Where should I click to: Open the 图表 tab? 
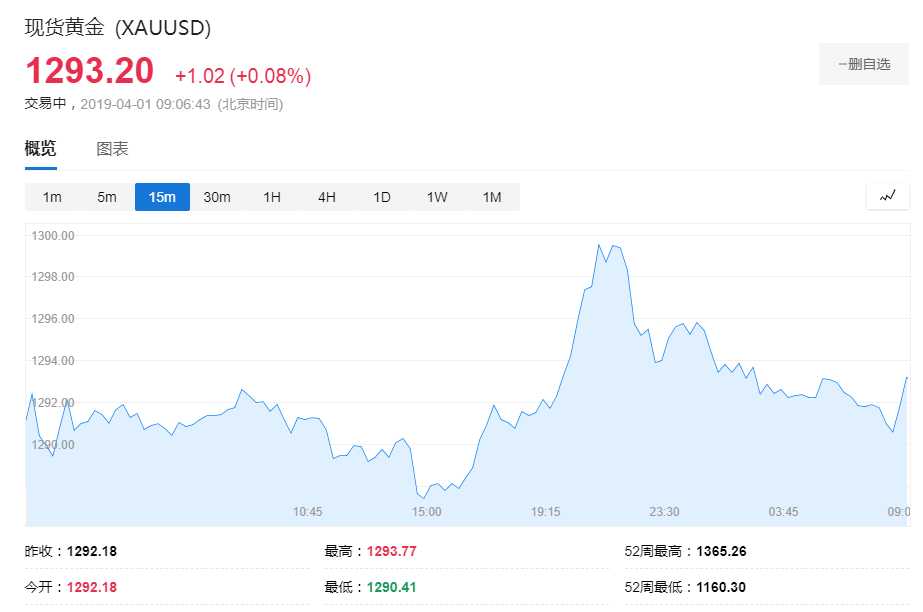112,149
